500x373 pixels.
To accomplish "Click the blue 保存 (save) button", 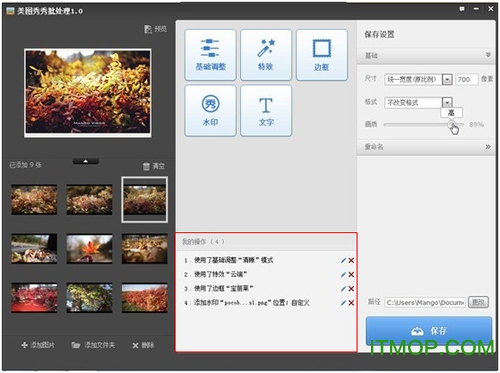I will [x=429, y=331].
